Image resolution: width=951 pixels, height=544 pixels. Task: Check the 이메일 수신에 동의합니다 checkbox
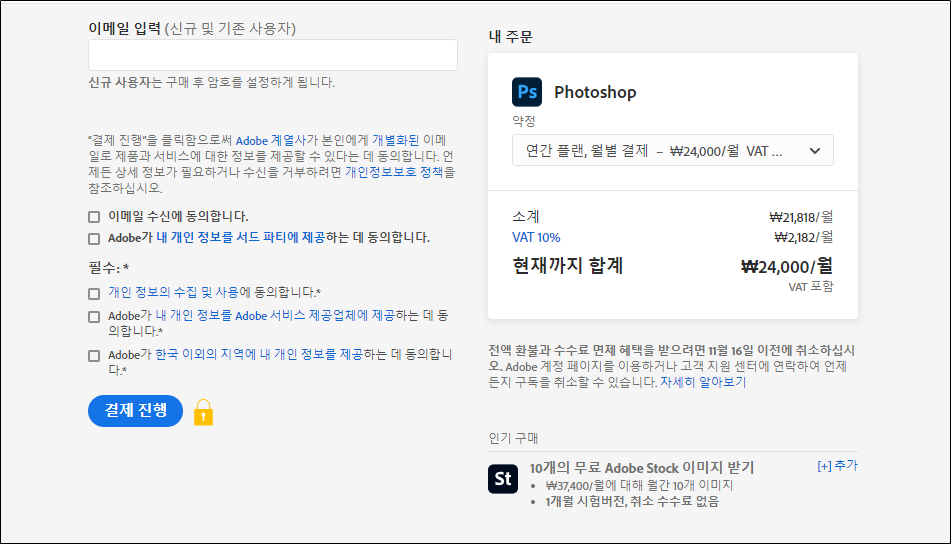coord(94,217)
